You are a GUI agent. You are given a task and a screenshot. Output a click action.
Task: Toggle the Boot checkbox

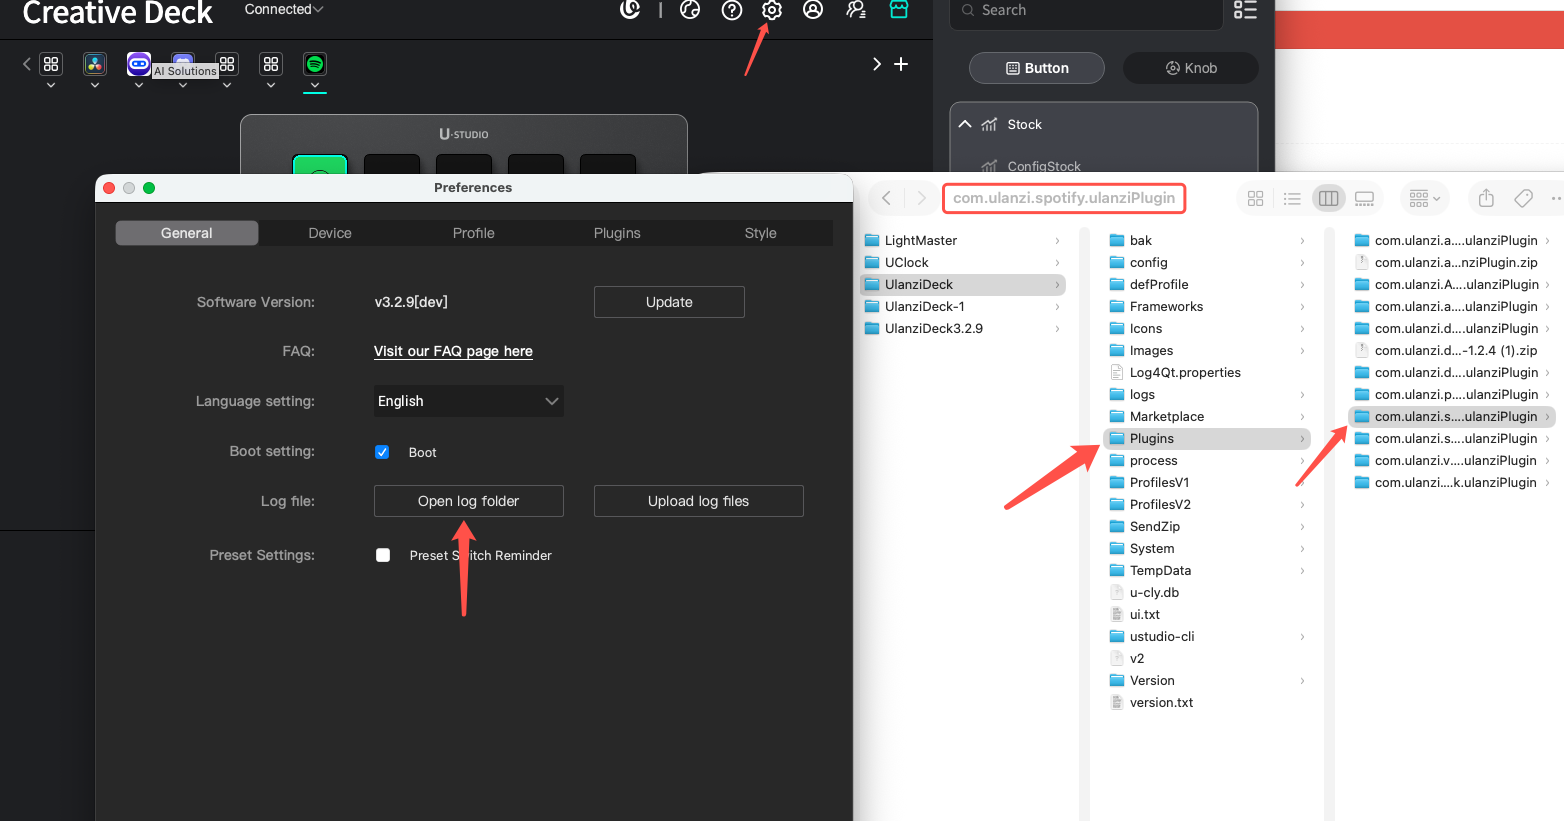[x=382, y=452]
